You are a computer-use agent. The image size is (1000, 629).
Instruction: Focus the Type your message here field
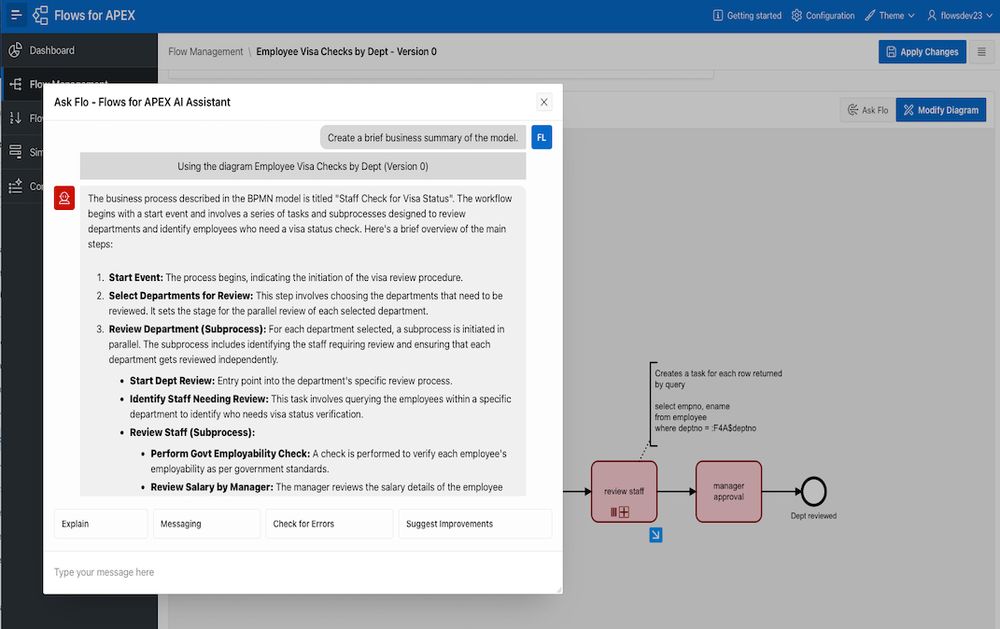pyautogui.click(x=303, y=572)
